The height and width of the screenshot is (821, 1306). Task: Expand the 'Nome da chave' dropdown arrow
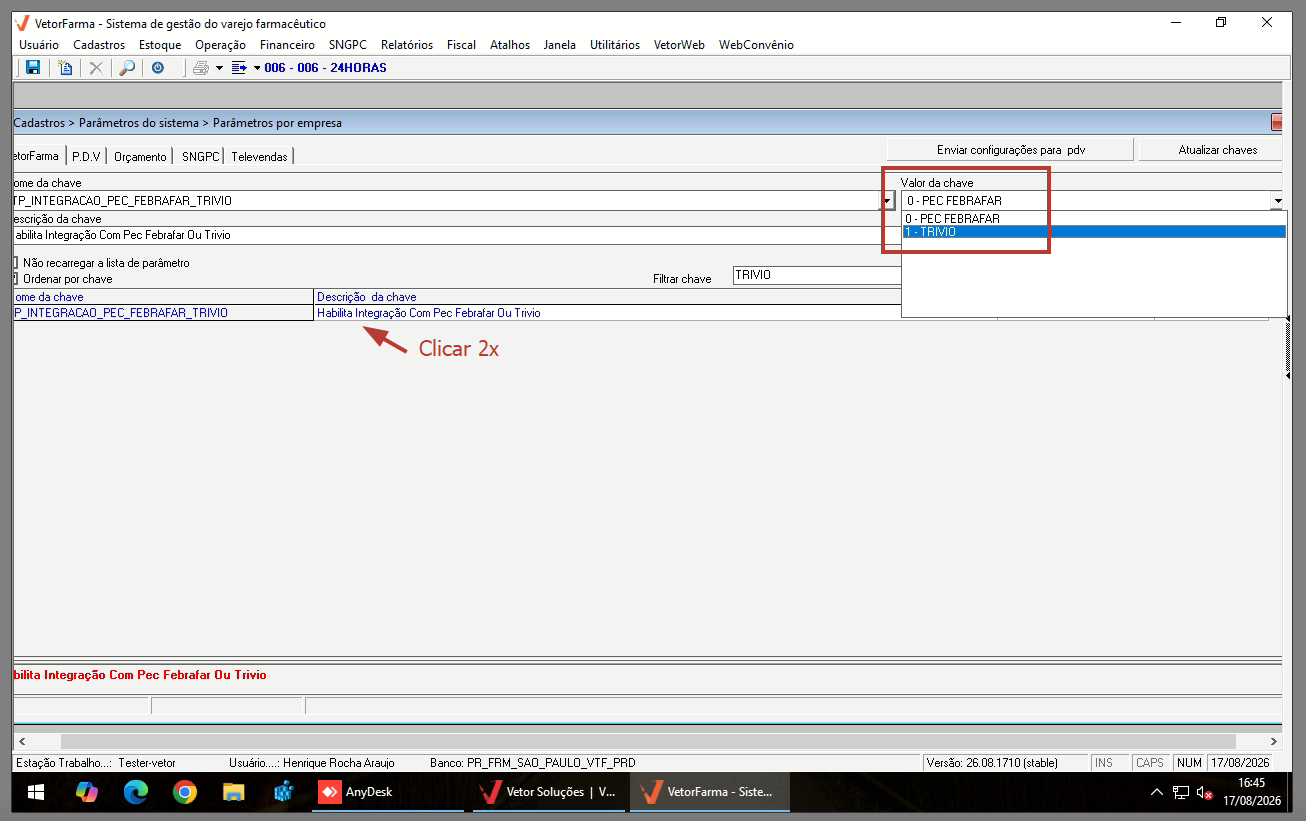pos(887,201)
